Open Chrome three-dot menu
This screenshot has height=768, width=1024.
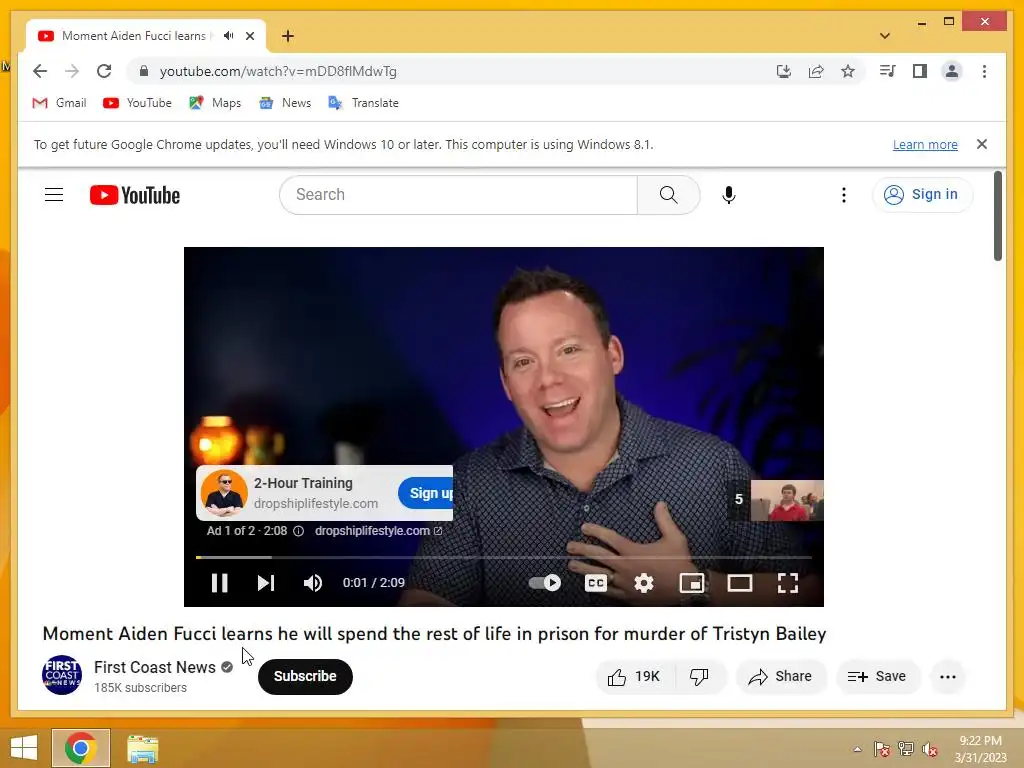click(984, 71)
